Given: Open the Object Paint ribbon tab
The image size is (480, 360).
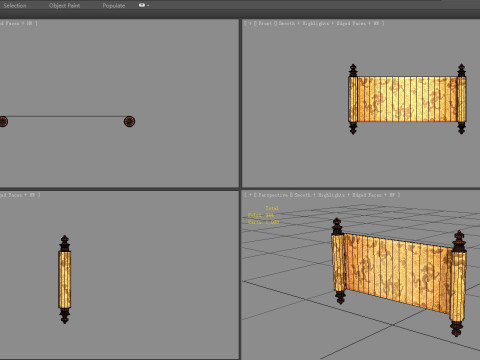Looking at the screenshot, I should coord(64,5).
